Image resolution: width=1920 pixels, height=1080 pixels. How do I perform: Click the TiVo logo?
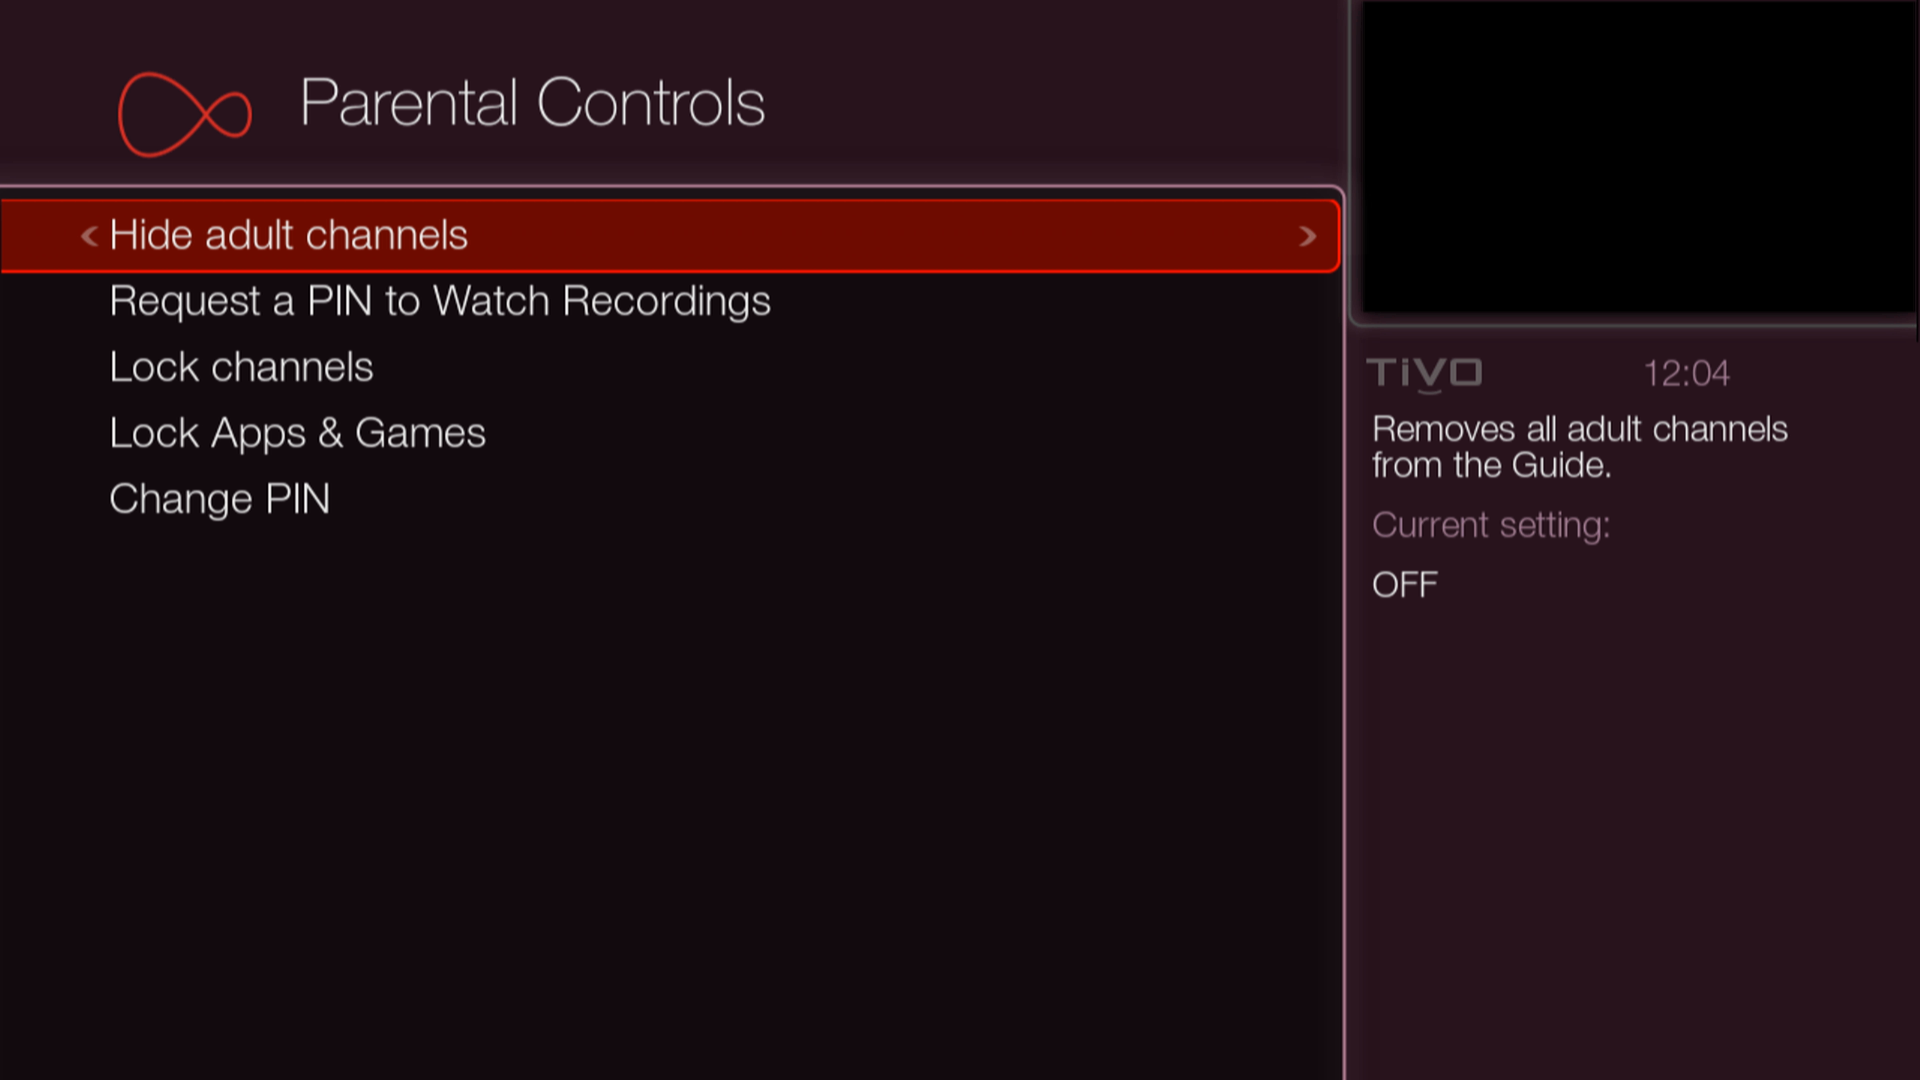1424,373
